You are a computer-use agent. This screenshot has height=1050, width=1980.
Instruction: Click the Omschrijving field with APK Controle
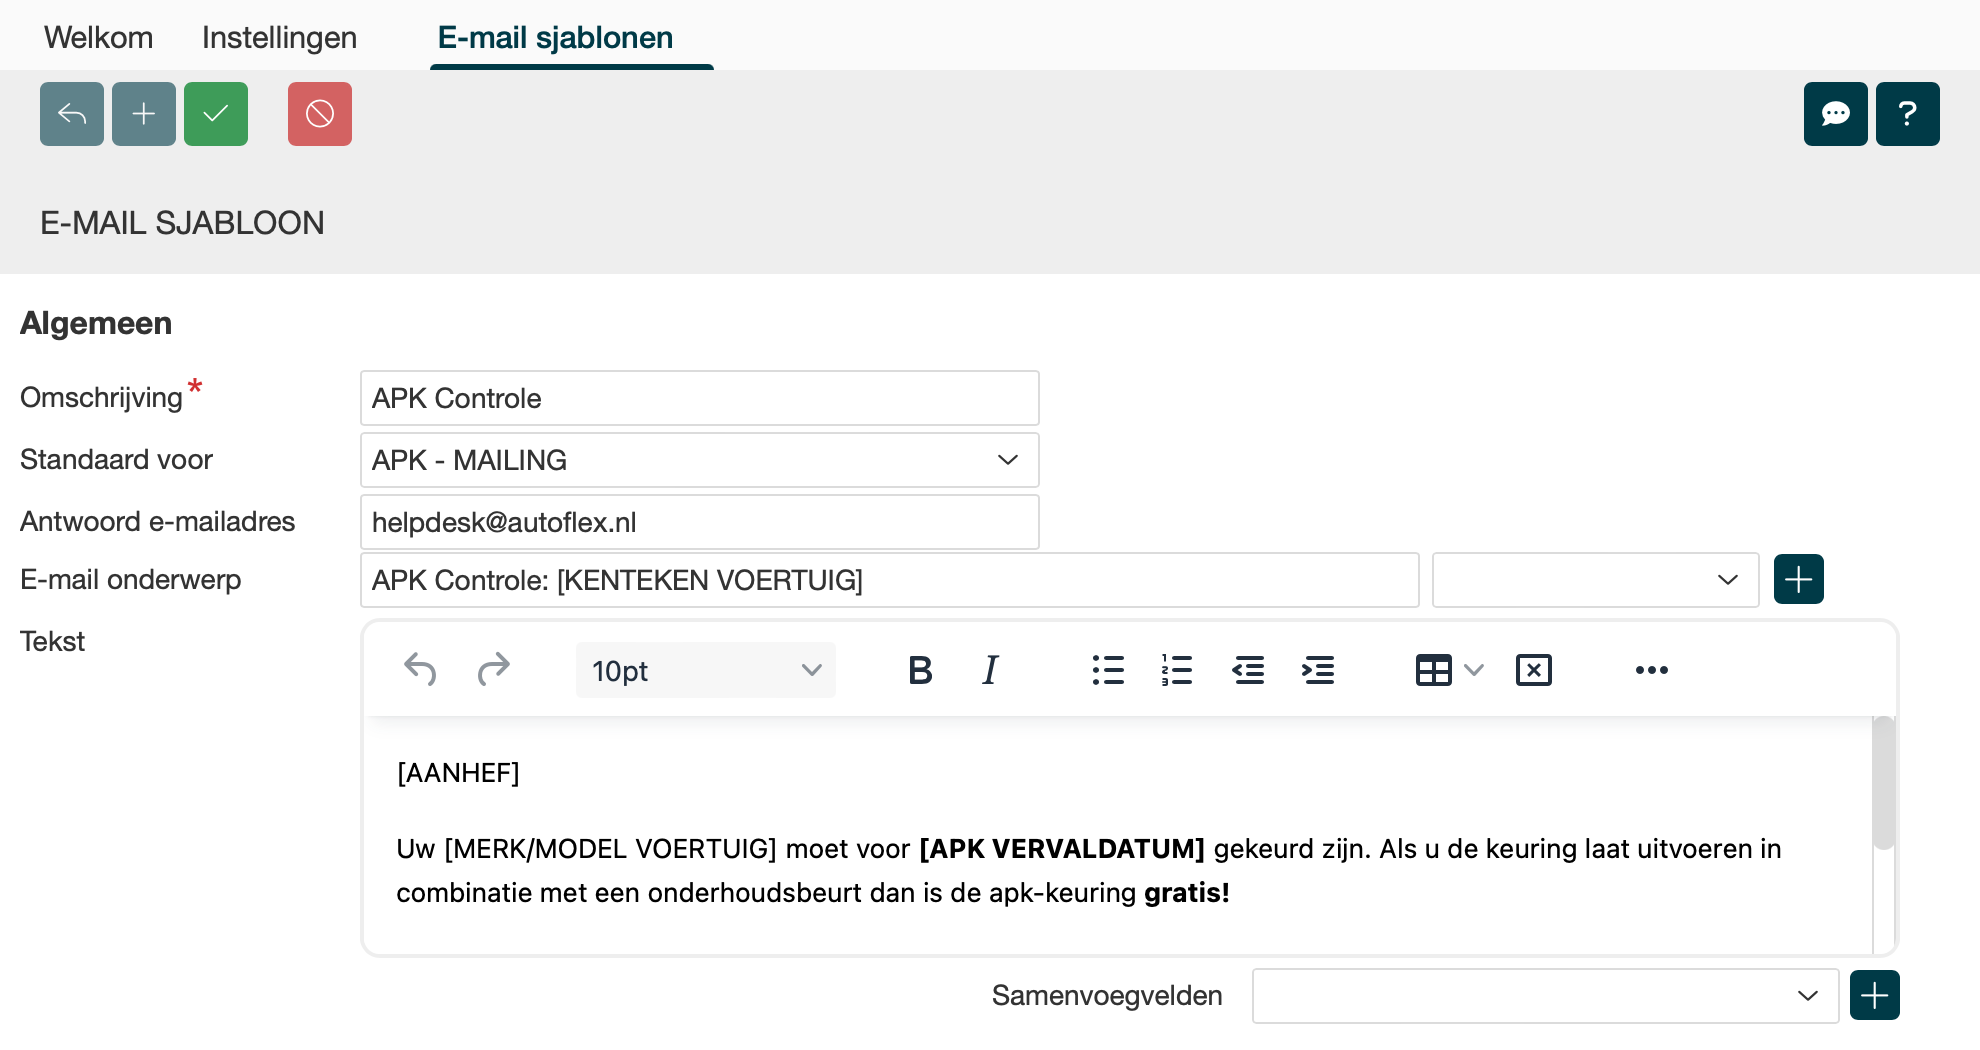click(699, 398)
